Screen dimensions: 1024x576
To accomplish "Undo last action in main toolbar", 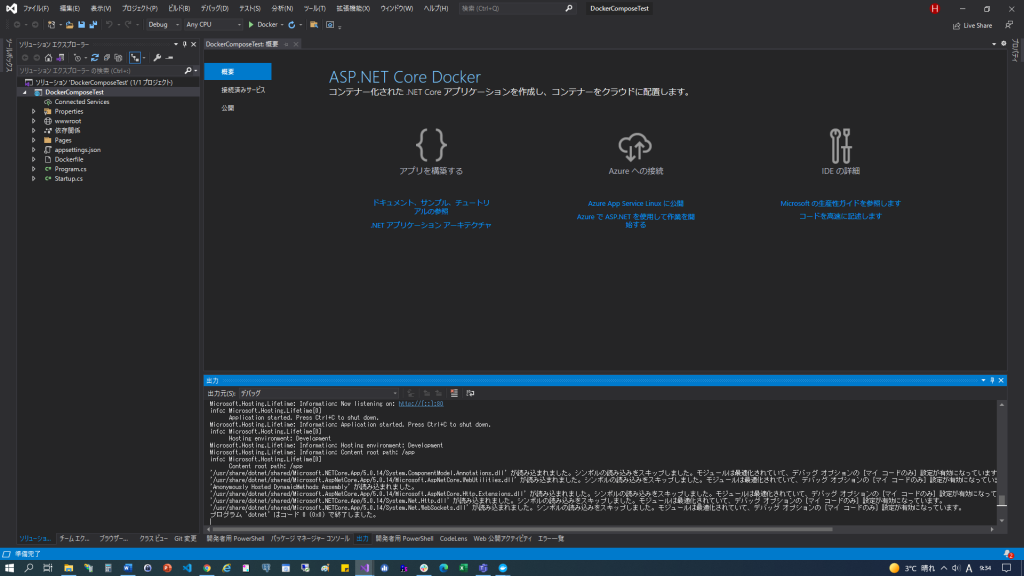I will click(109, 25).
